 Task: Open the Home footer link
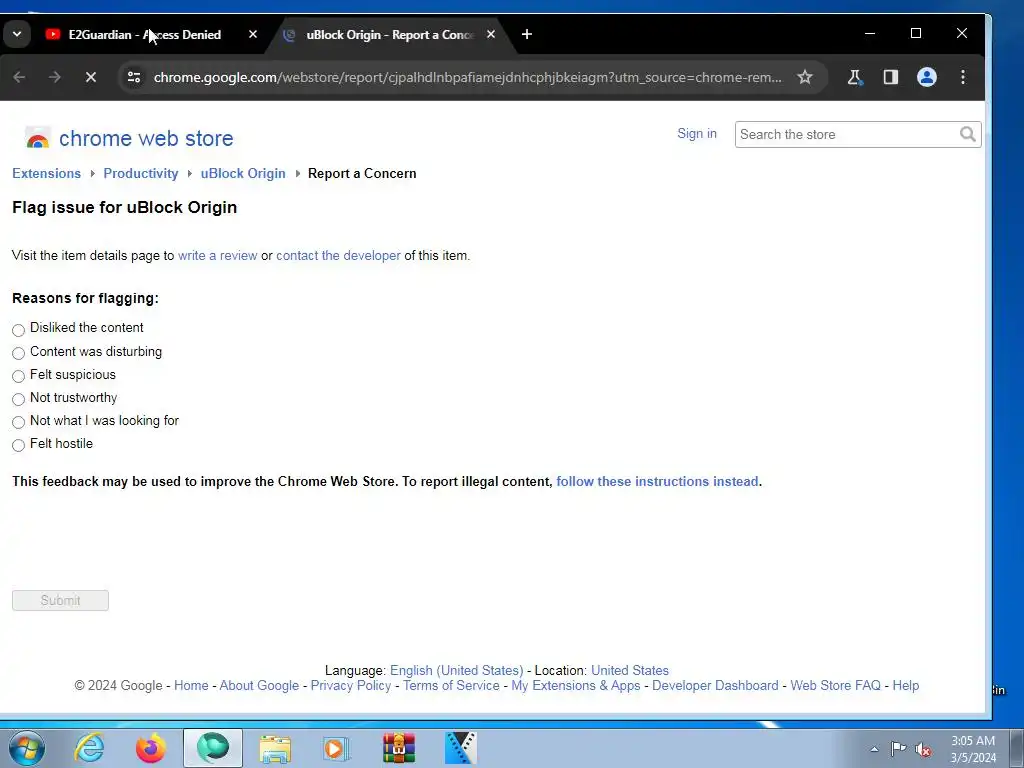pos(191,686)
